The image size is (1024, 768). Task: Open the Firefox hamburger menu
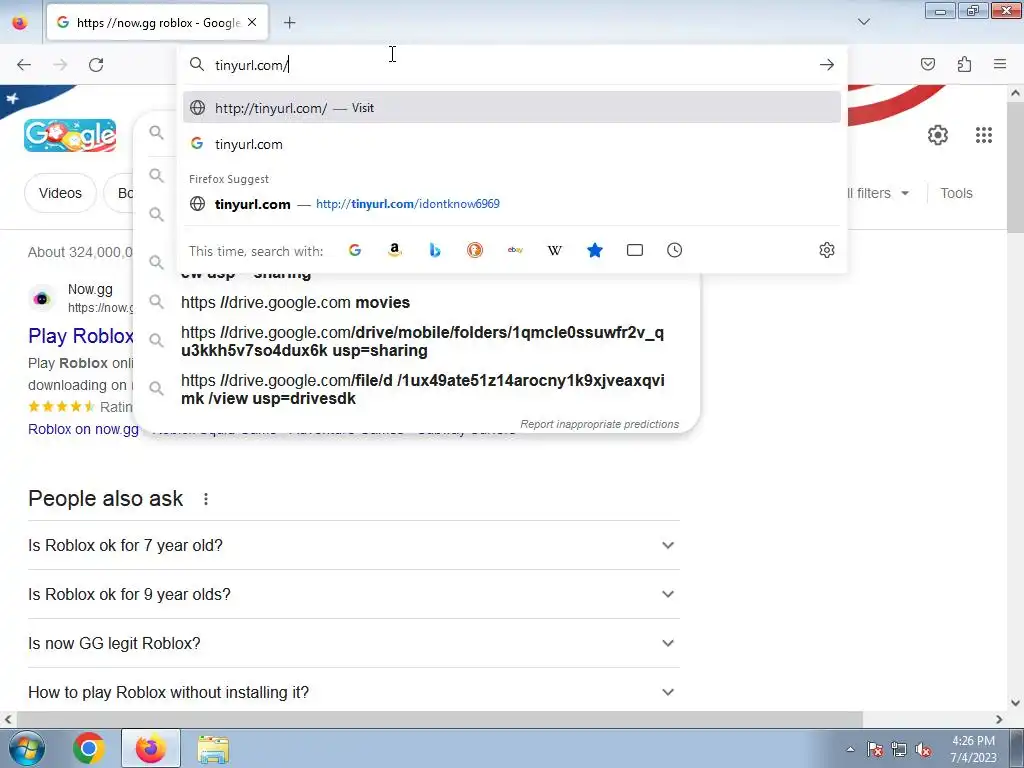1000,64
